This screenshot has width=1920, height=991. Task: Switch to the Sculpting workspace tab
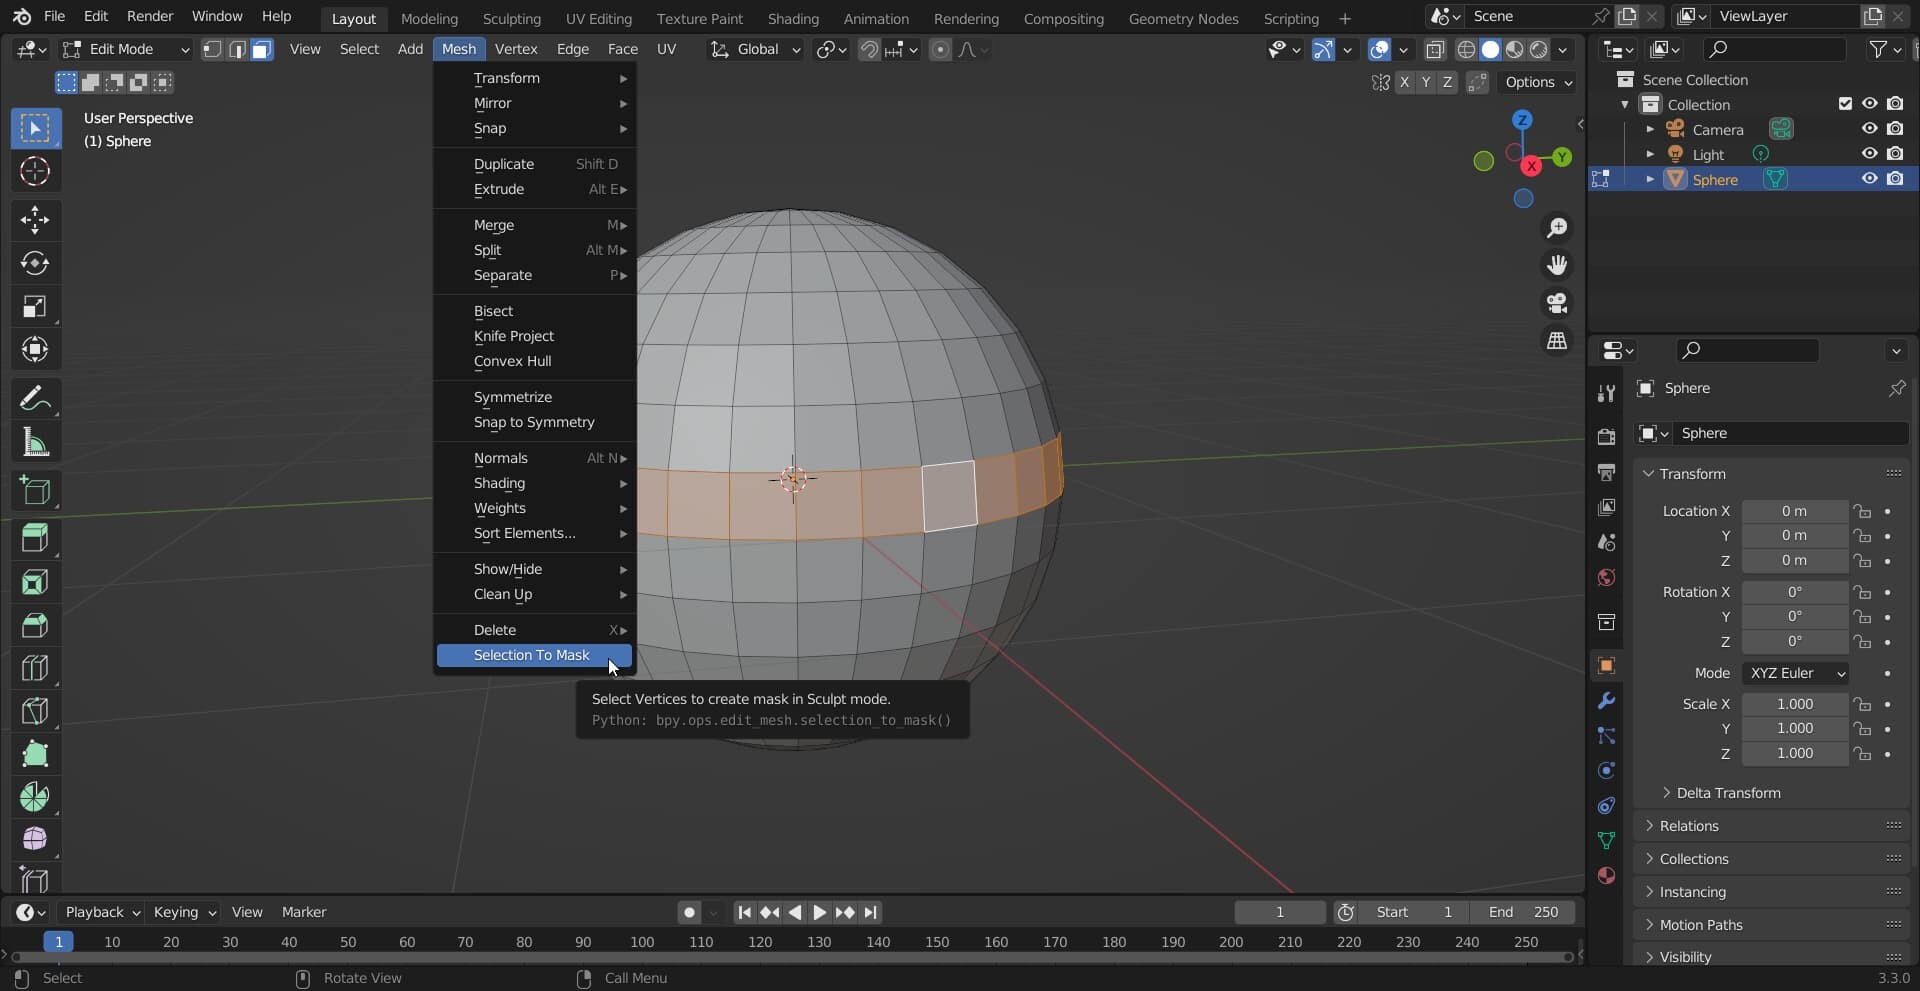pyautogui.click(x=511, y=18)
